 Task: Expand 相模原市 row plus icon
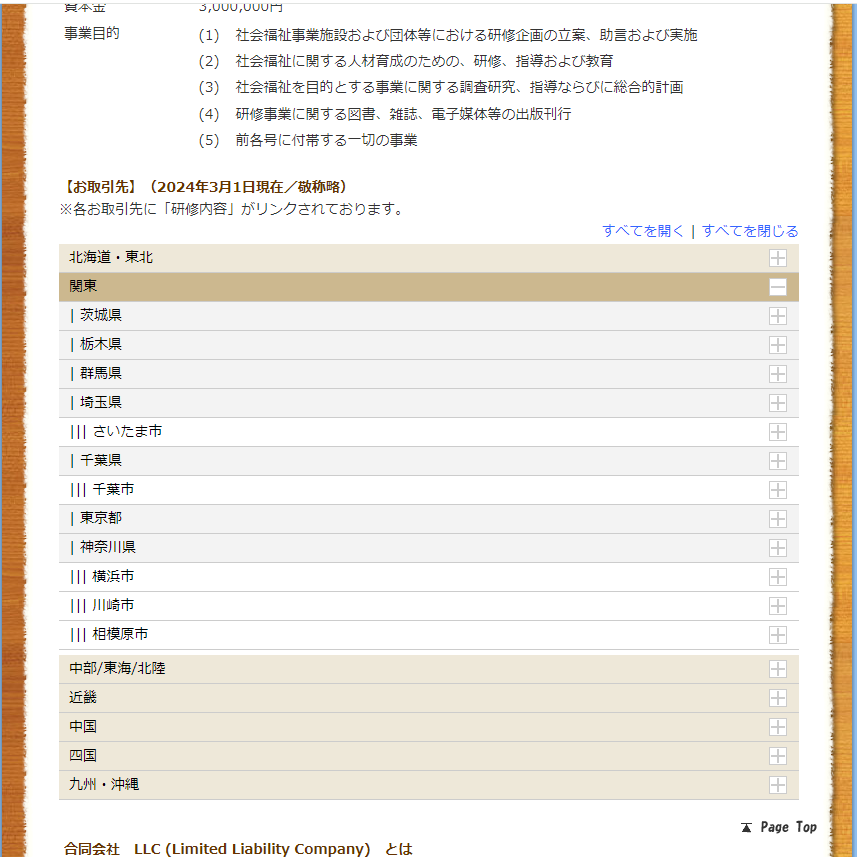click(777, 635)
